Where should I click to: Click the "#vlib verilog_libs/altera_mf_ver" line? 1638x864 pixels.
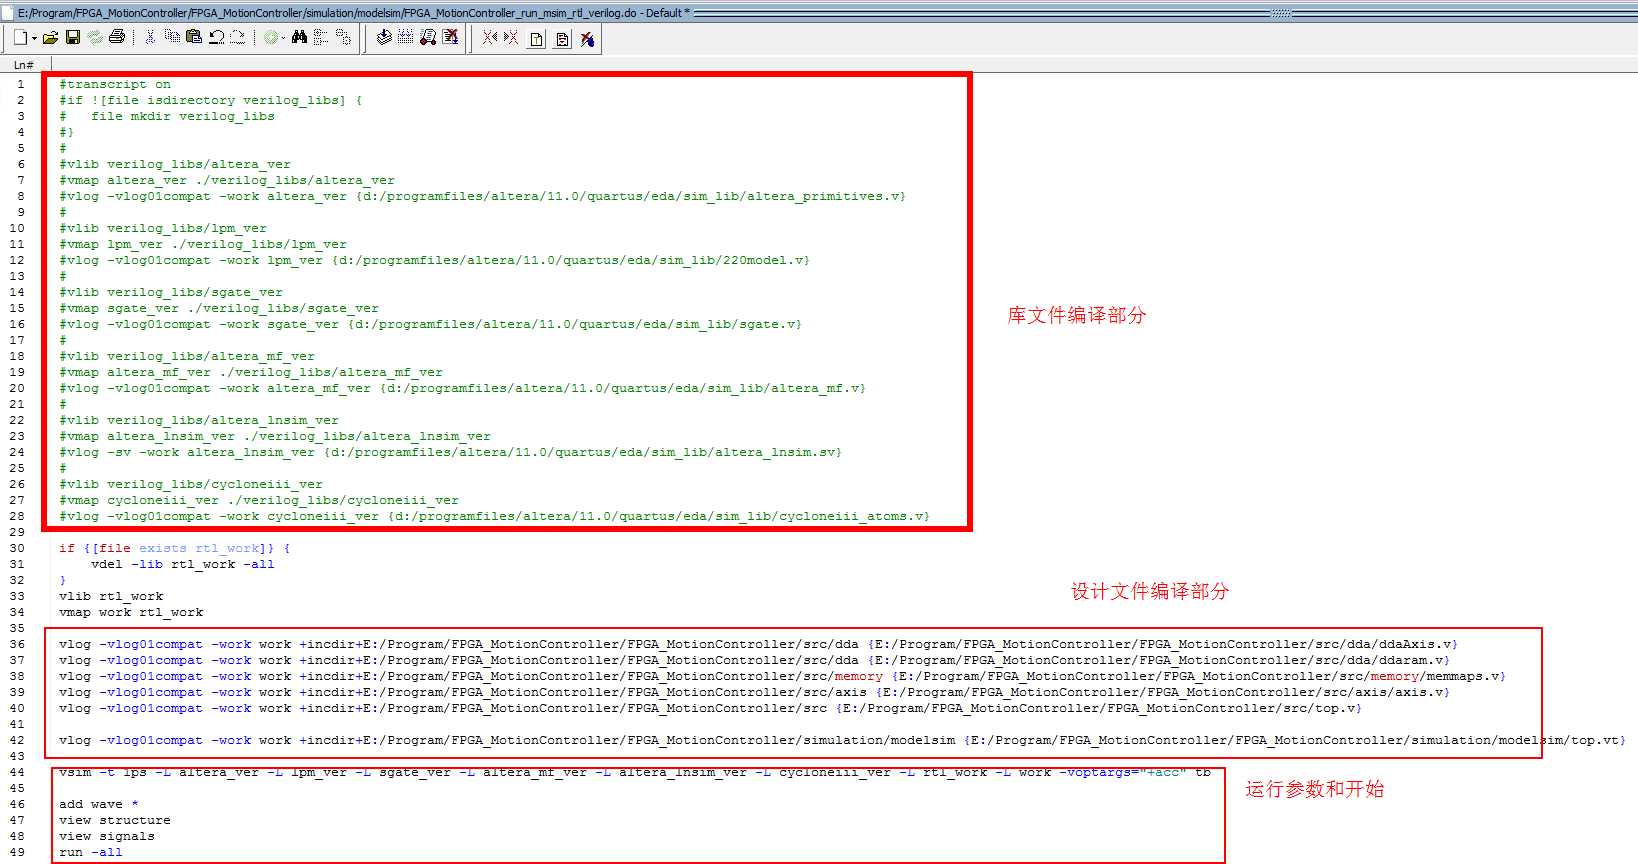(x=187, y=356)
